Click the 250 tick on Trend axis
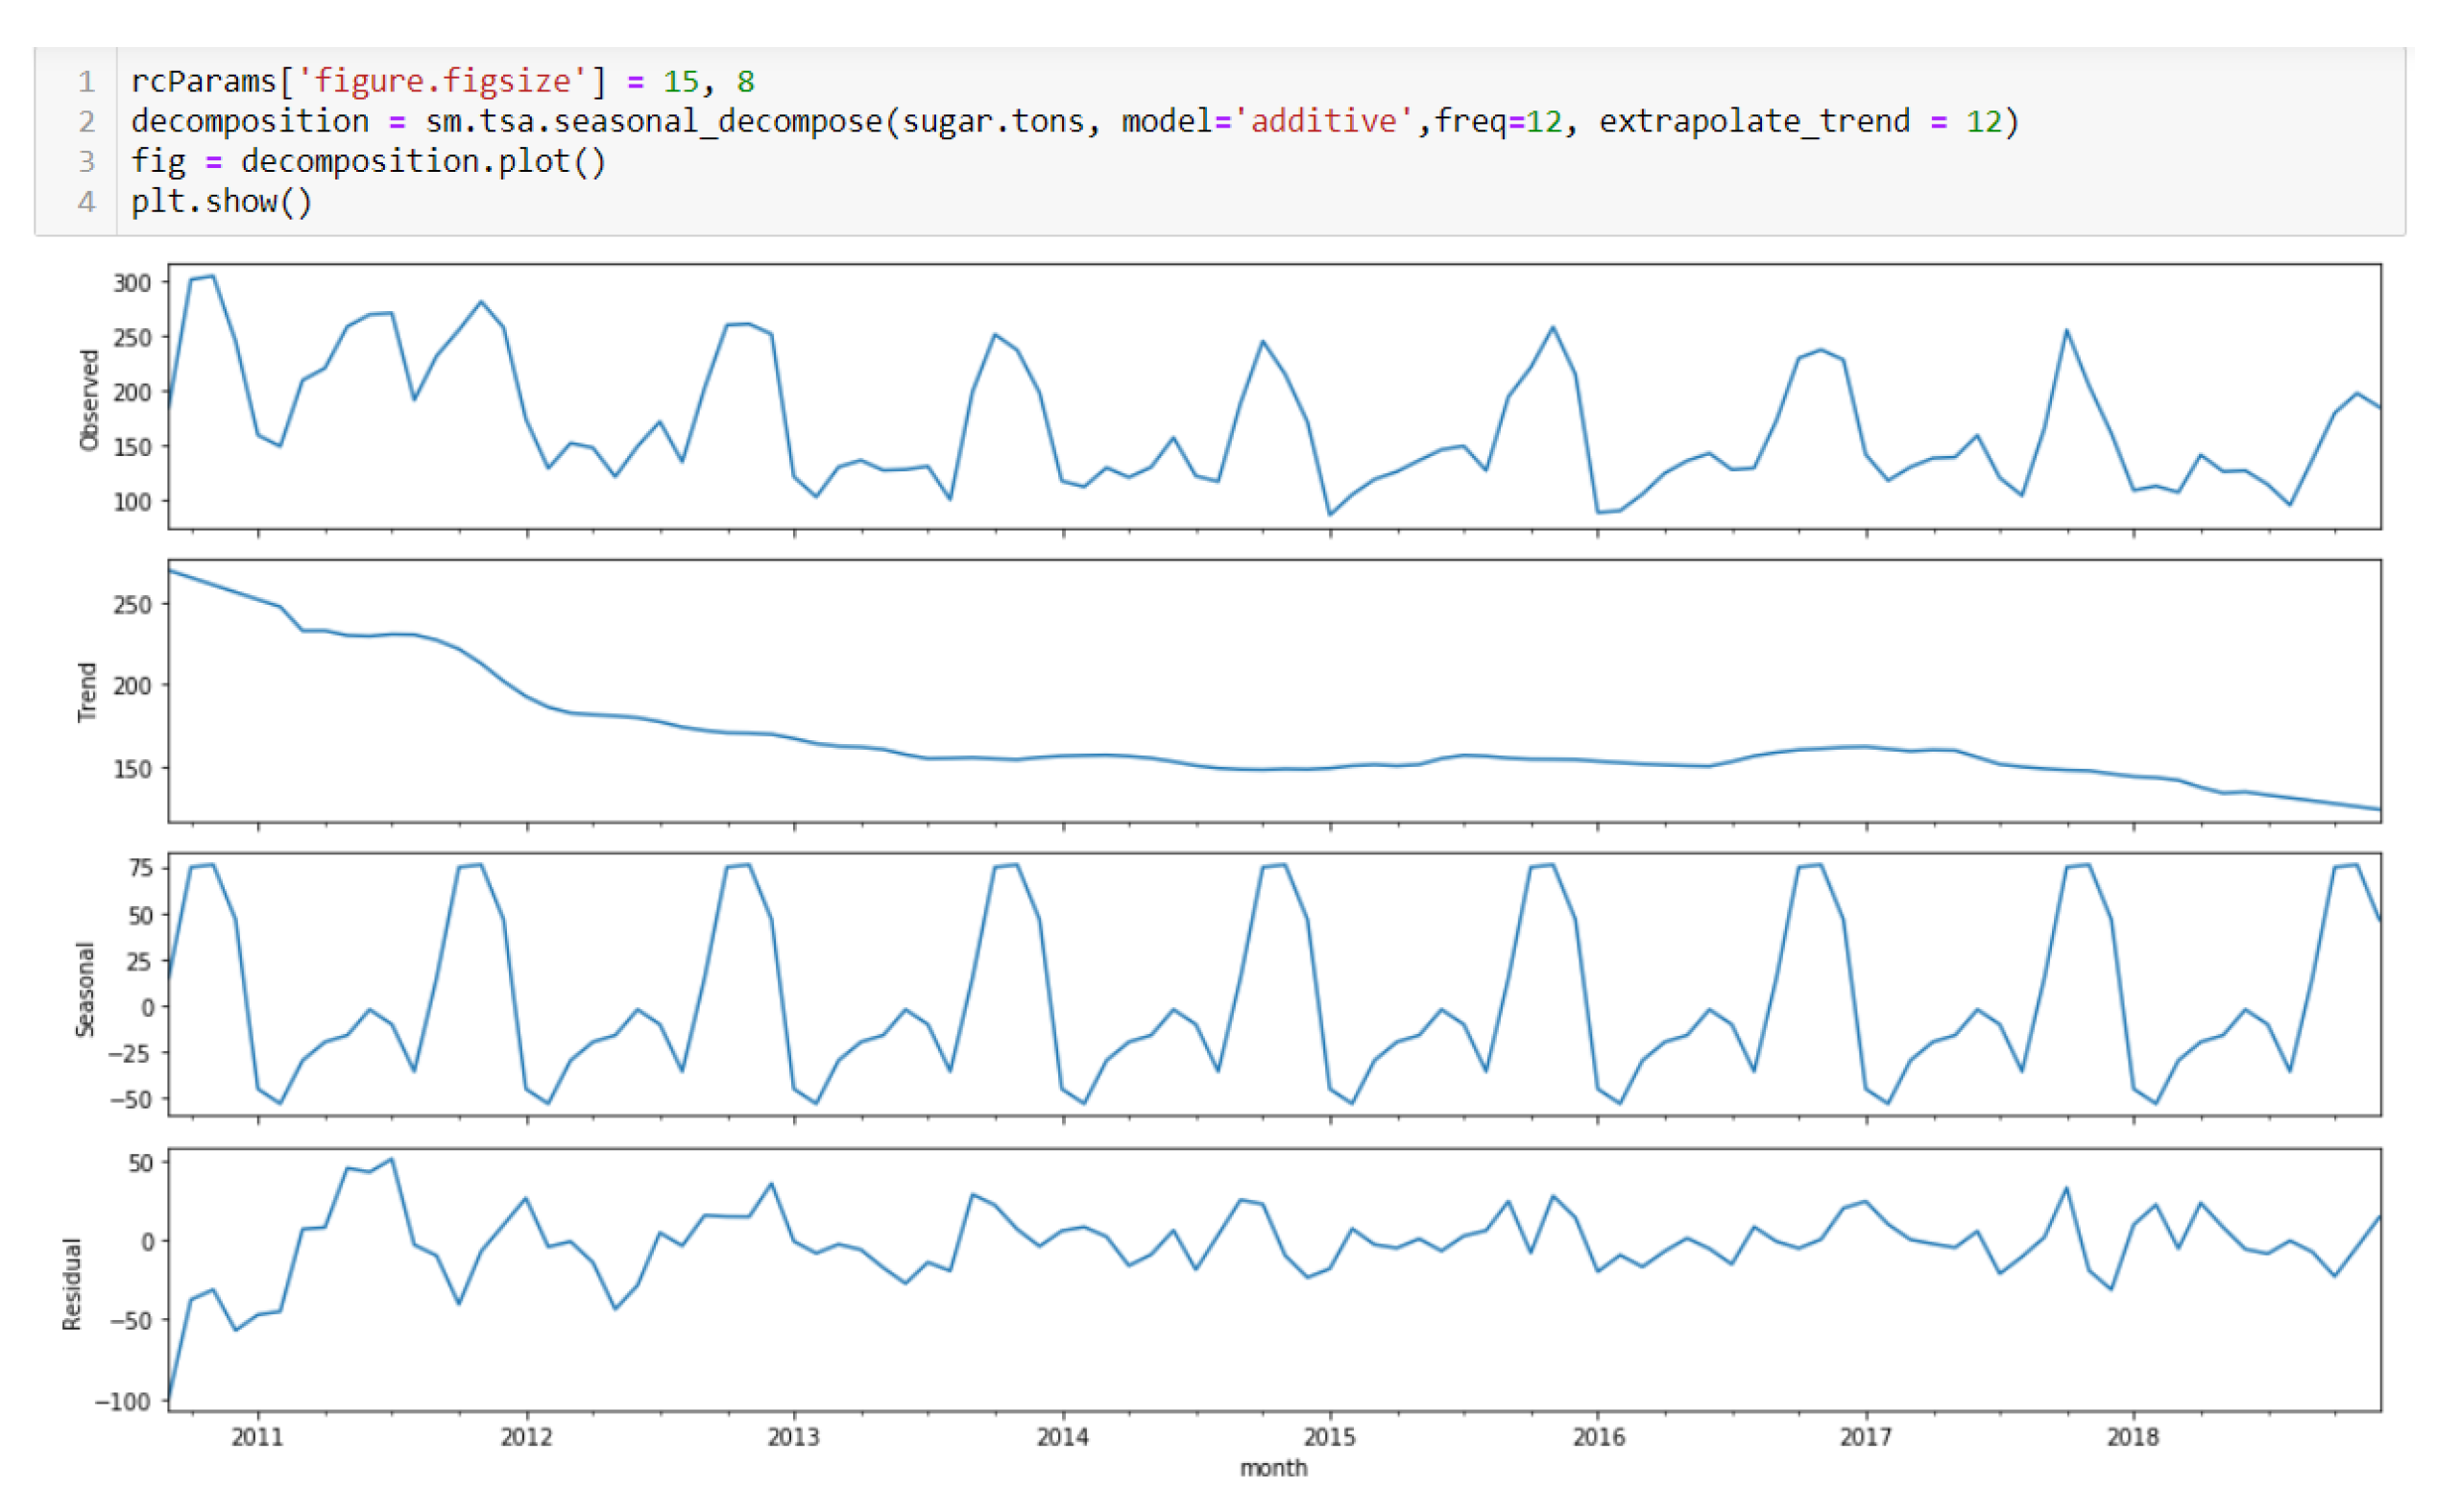 pos(131,605)
